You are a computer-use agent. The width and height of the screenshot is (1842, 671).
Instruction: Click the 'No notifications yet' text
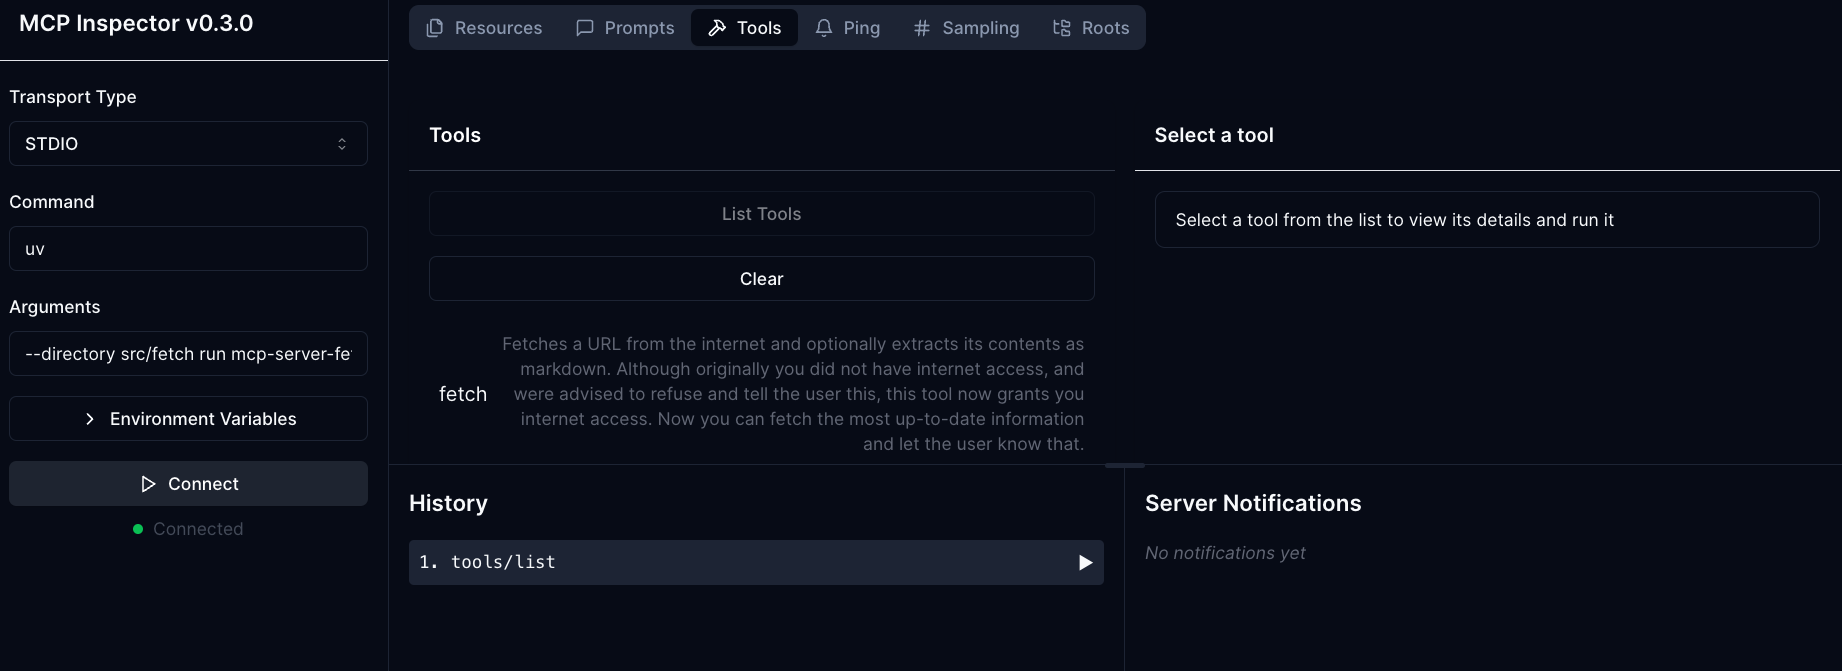pyautogui.click(x=1225, y=553)
